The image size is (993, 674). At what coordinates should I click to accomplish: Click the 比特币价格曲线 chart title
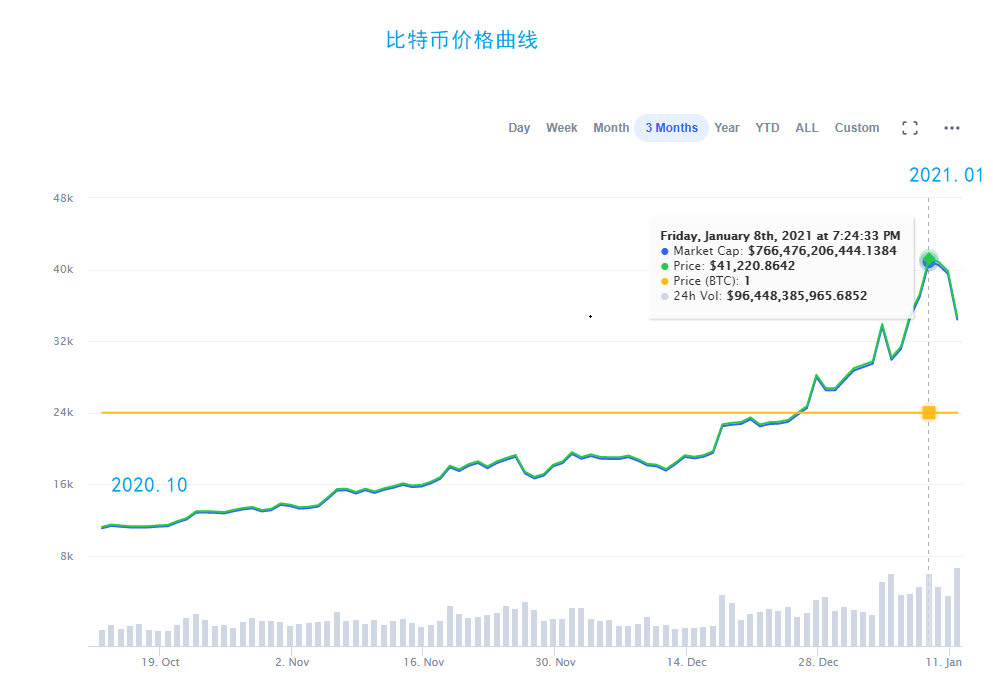462,41
